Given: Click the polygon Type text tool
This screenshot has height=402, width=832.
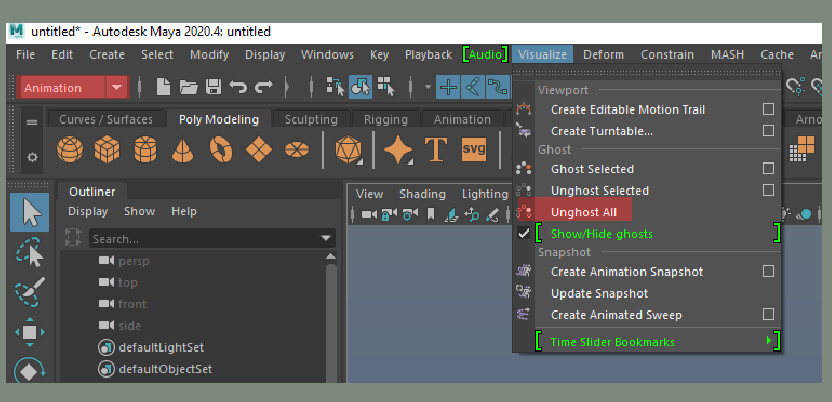Looking at the screenshot, I should tap(436, 150).
